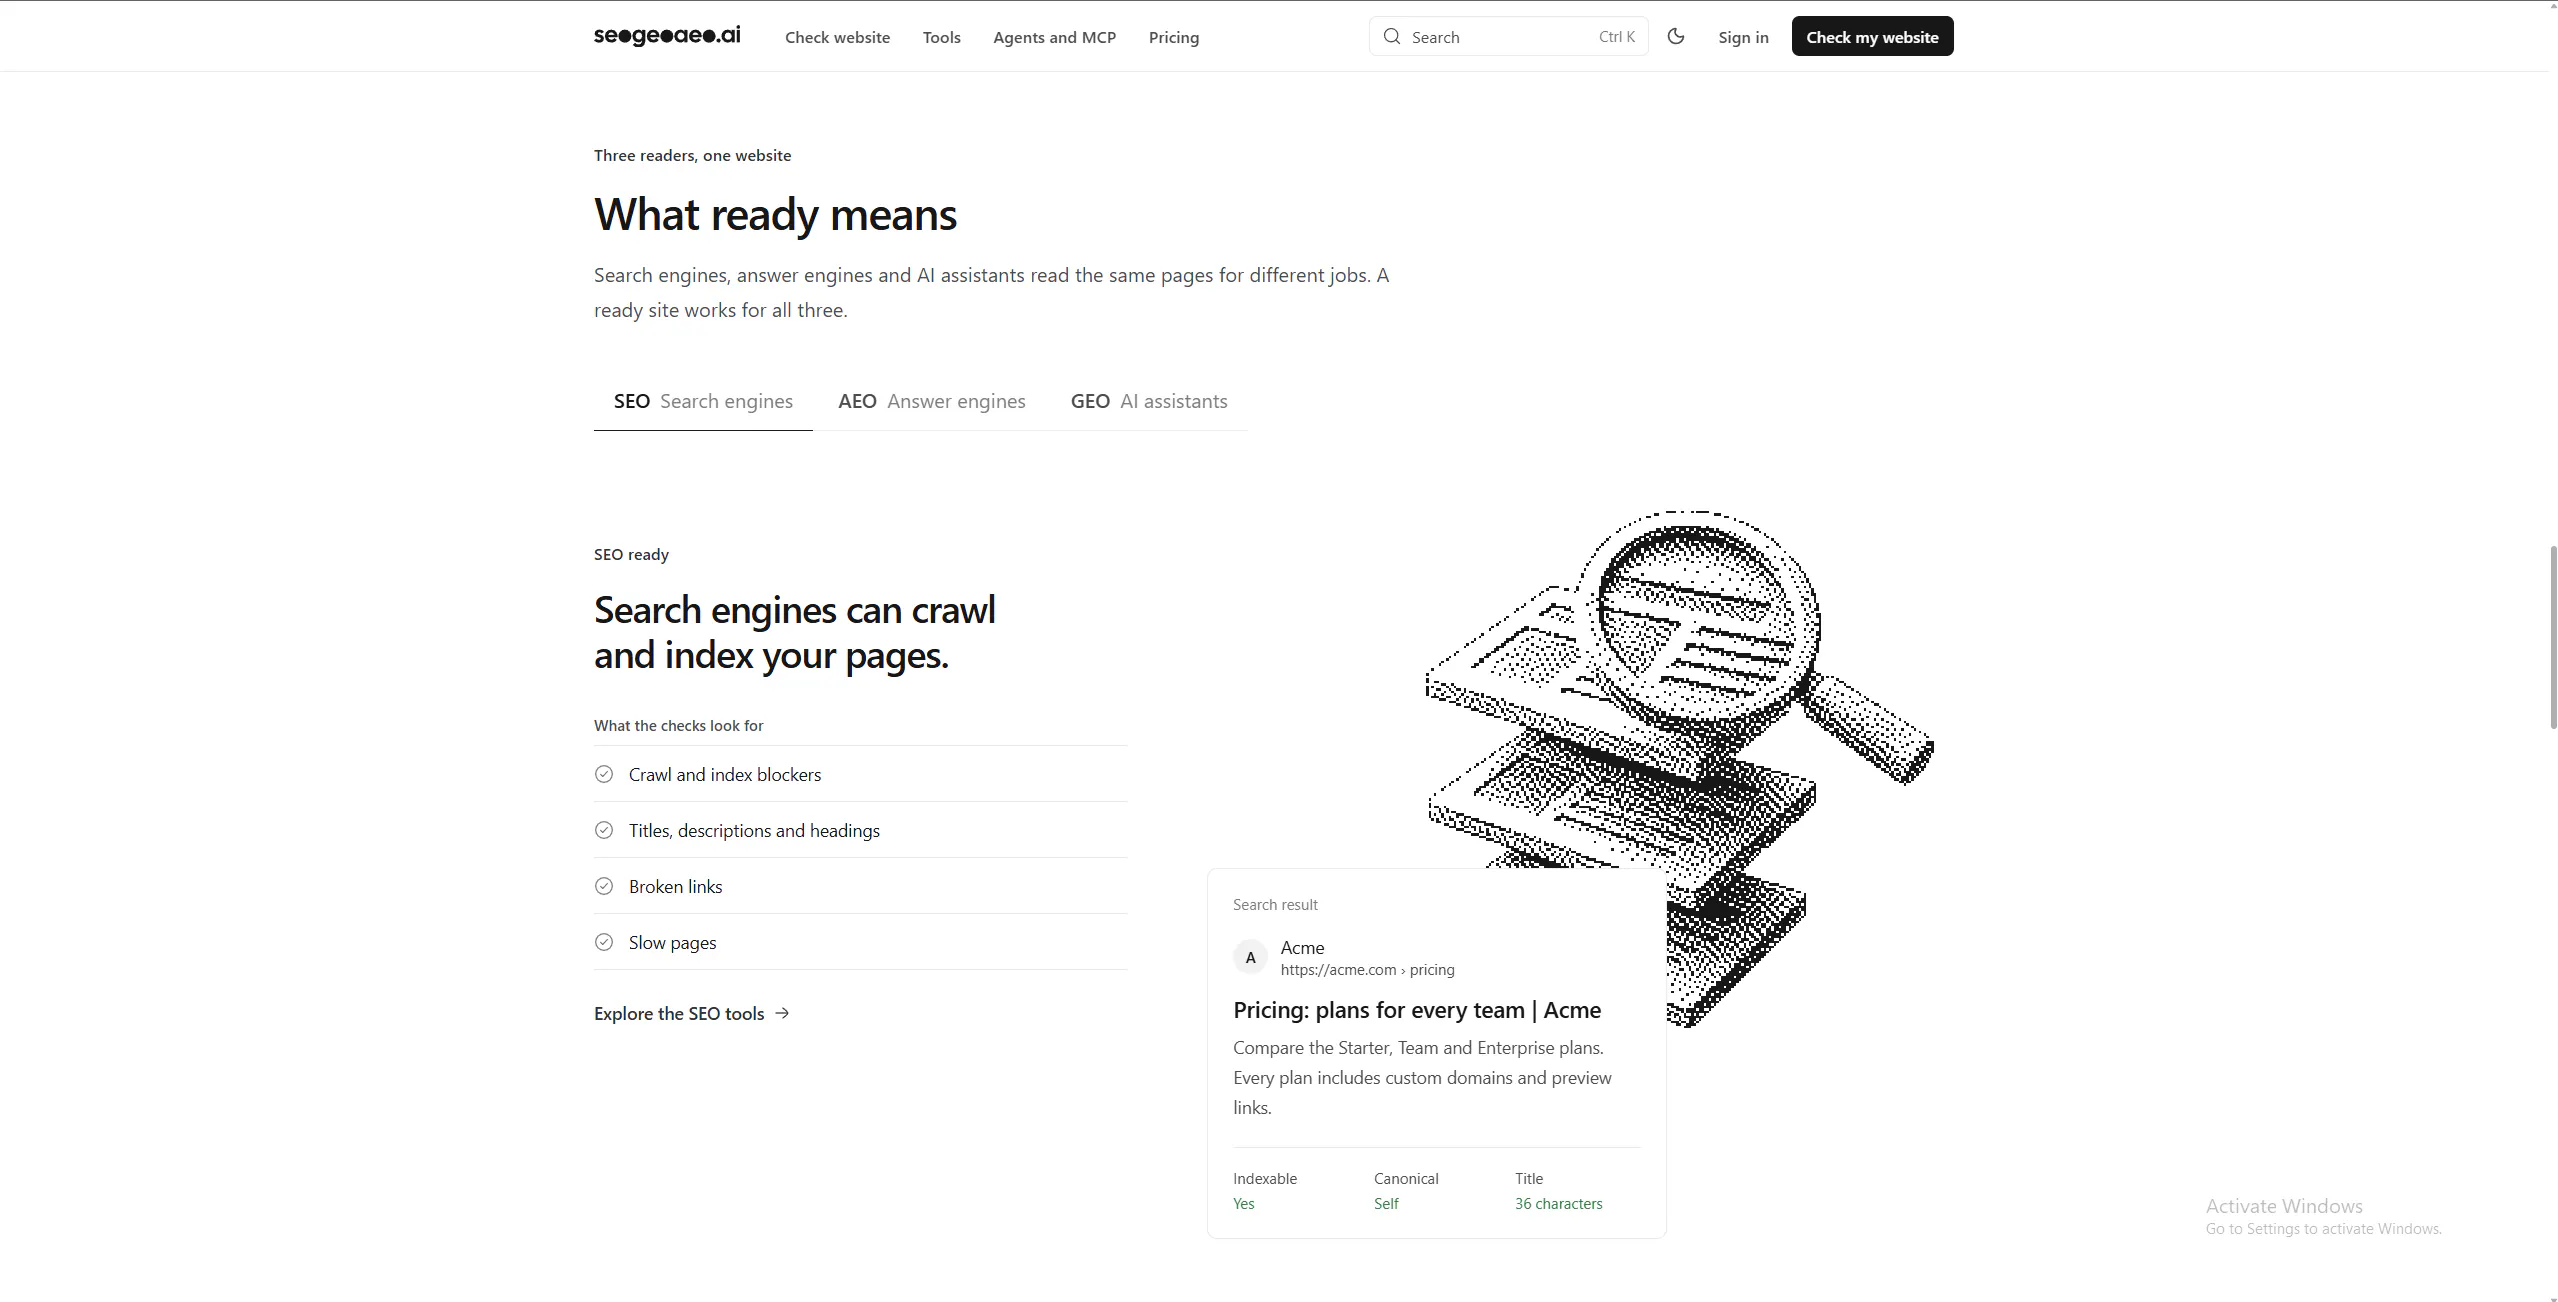Screen dimensions: 2558x1302
Task: Click the Check my website button
Action: point(1872,36)
